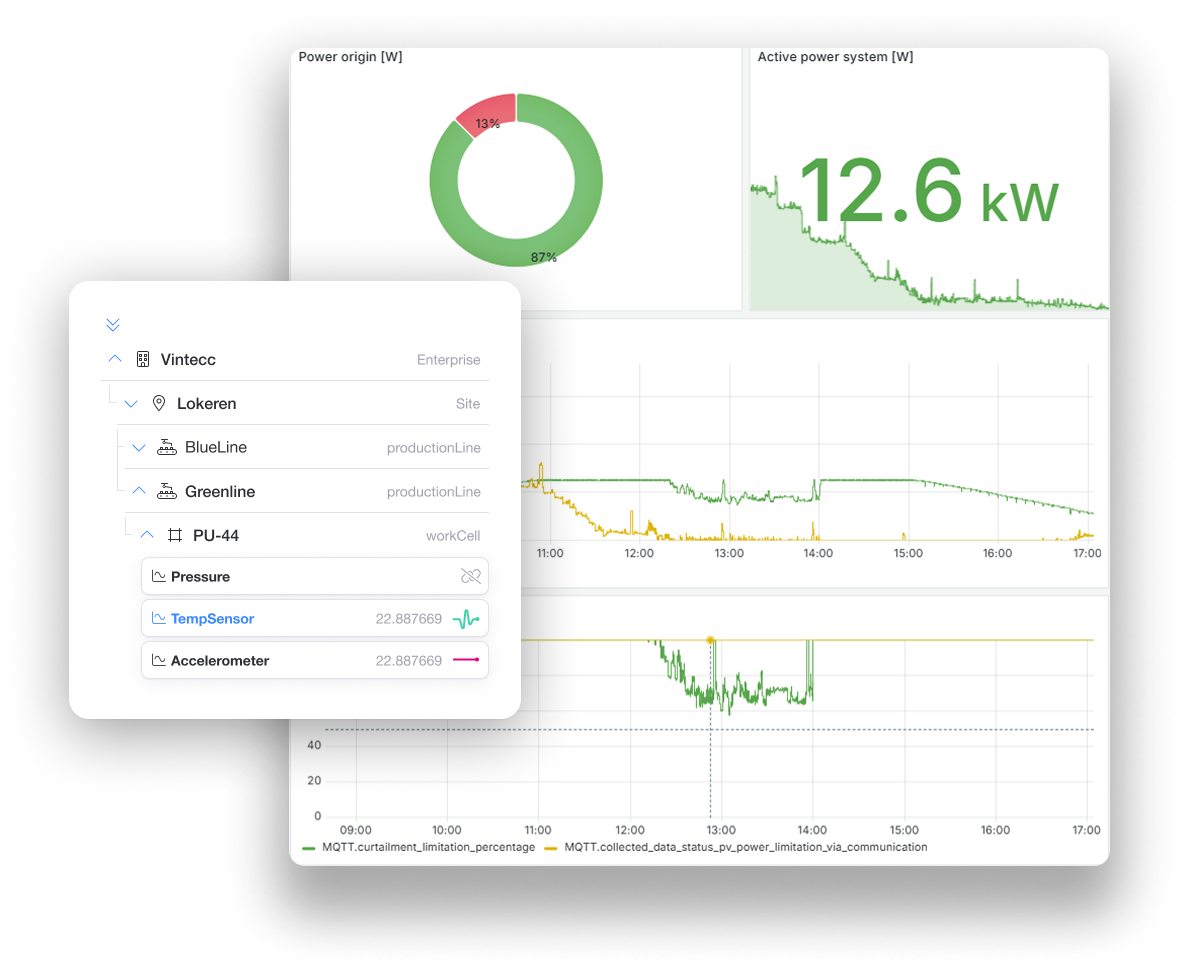Click the unlinked icon on Pressure row
This screenshot has width=1186, height=970.
470,577
